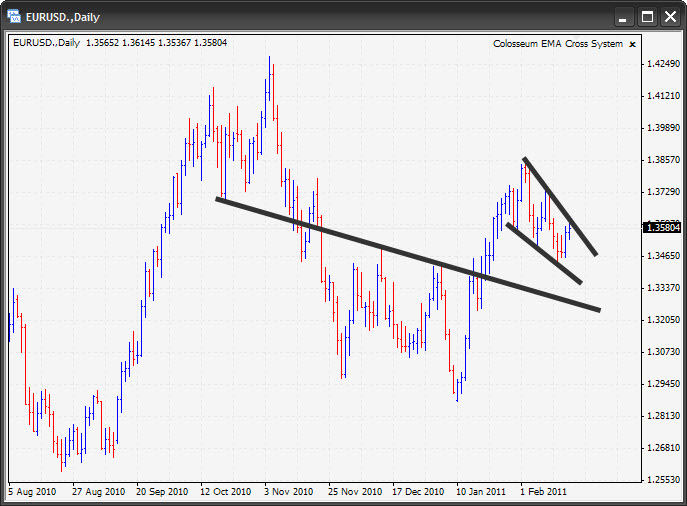Click the 25 Nov 2010 date label

355,492
